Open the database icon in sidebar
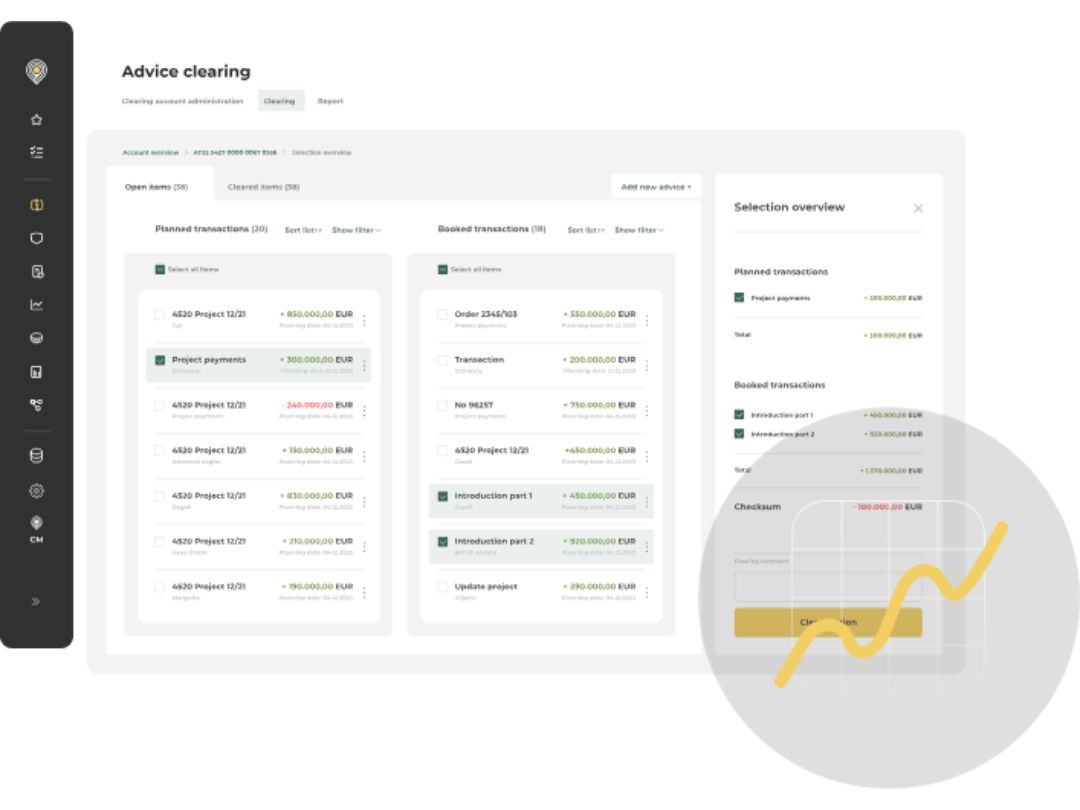This screenshot has width=1080, height=810. (37, 455)
